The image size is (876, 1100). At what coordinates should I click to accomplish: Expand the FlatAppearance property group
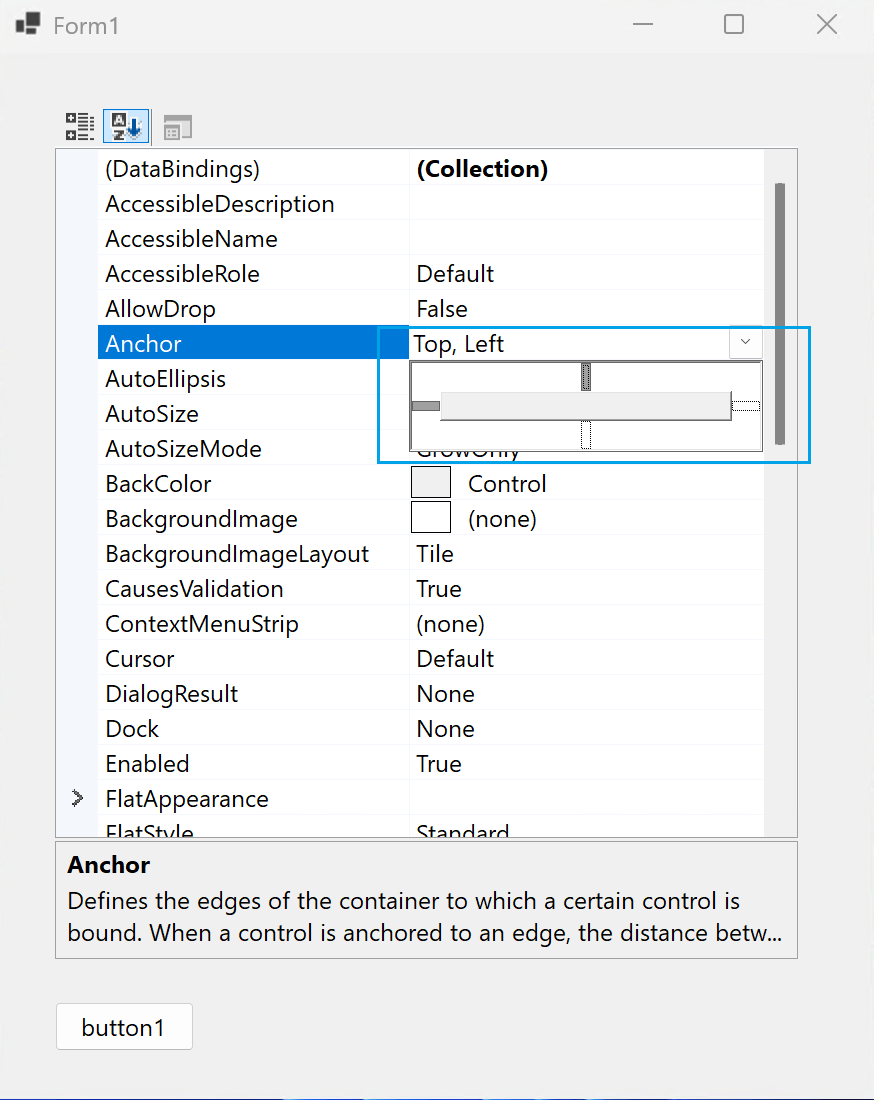(x=79, y=798)
